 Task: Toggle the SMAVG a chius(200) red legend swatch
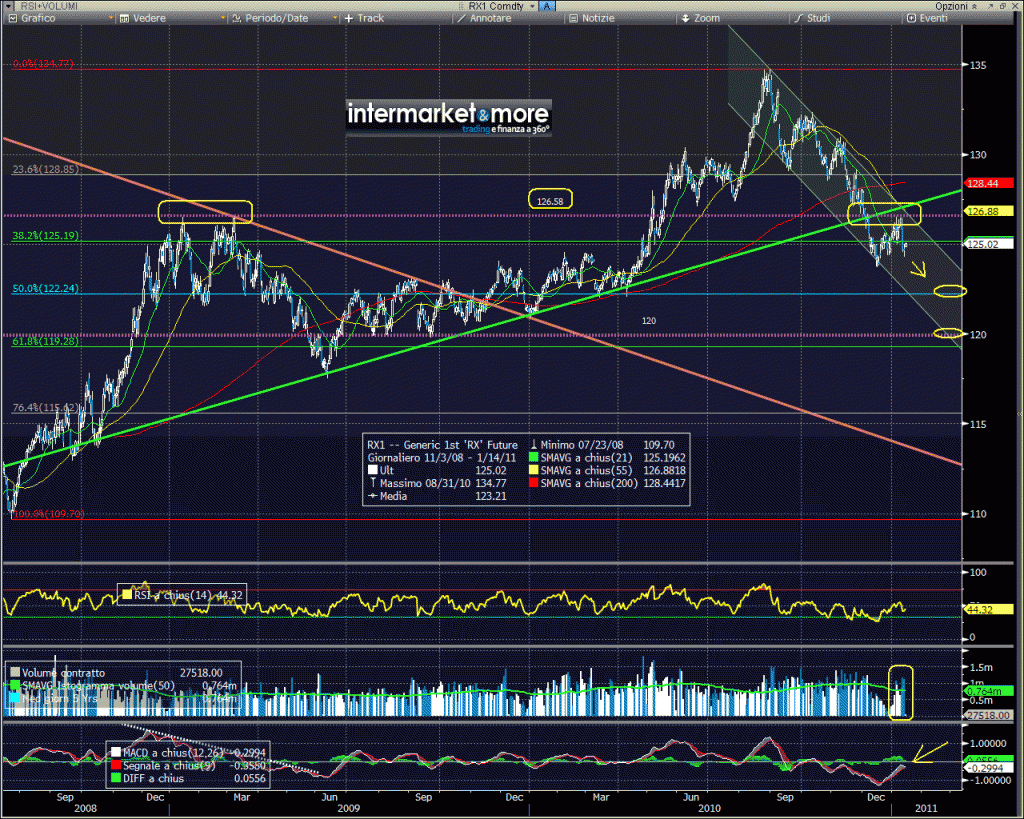(x=533, y=483)
